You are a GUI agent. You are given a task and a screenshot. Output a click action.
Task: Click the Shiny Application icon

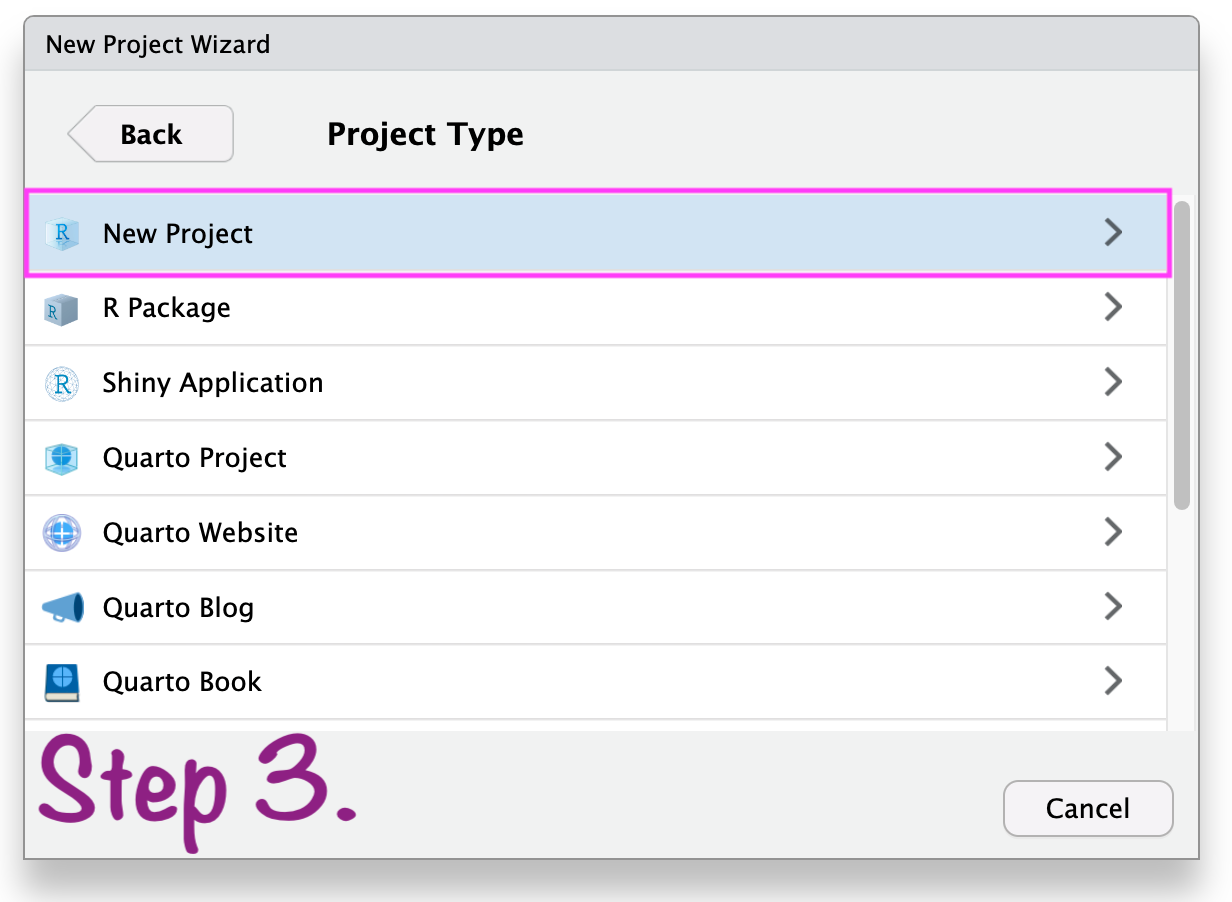click(62, 384)
